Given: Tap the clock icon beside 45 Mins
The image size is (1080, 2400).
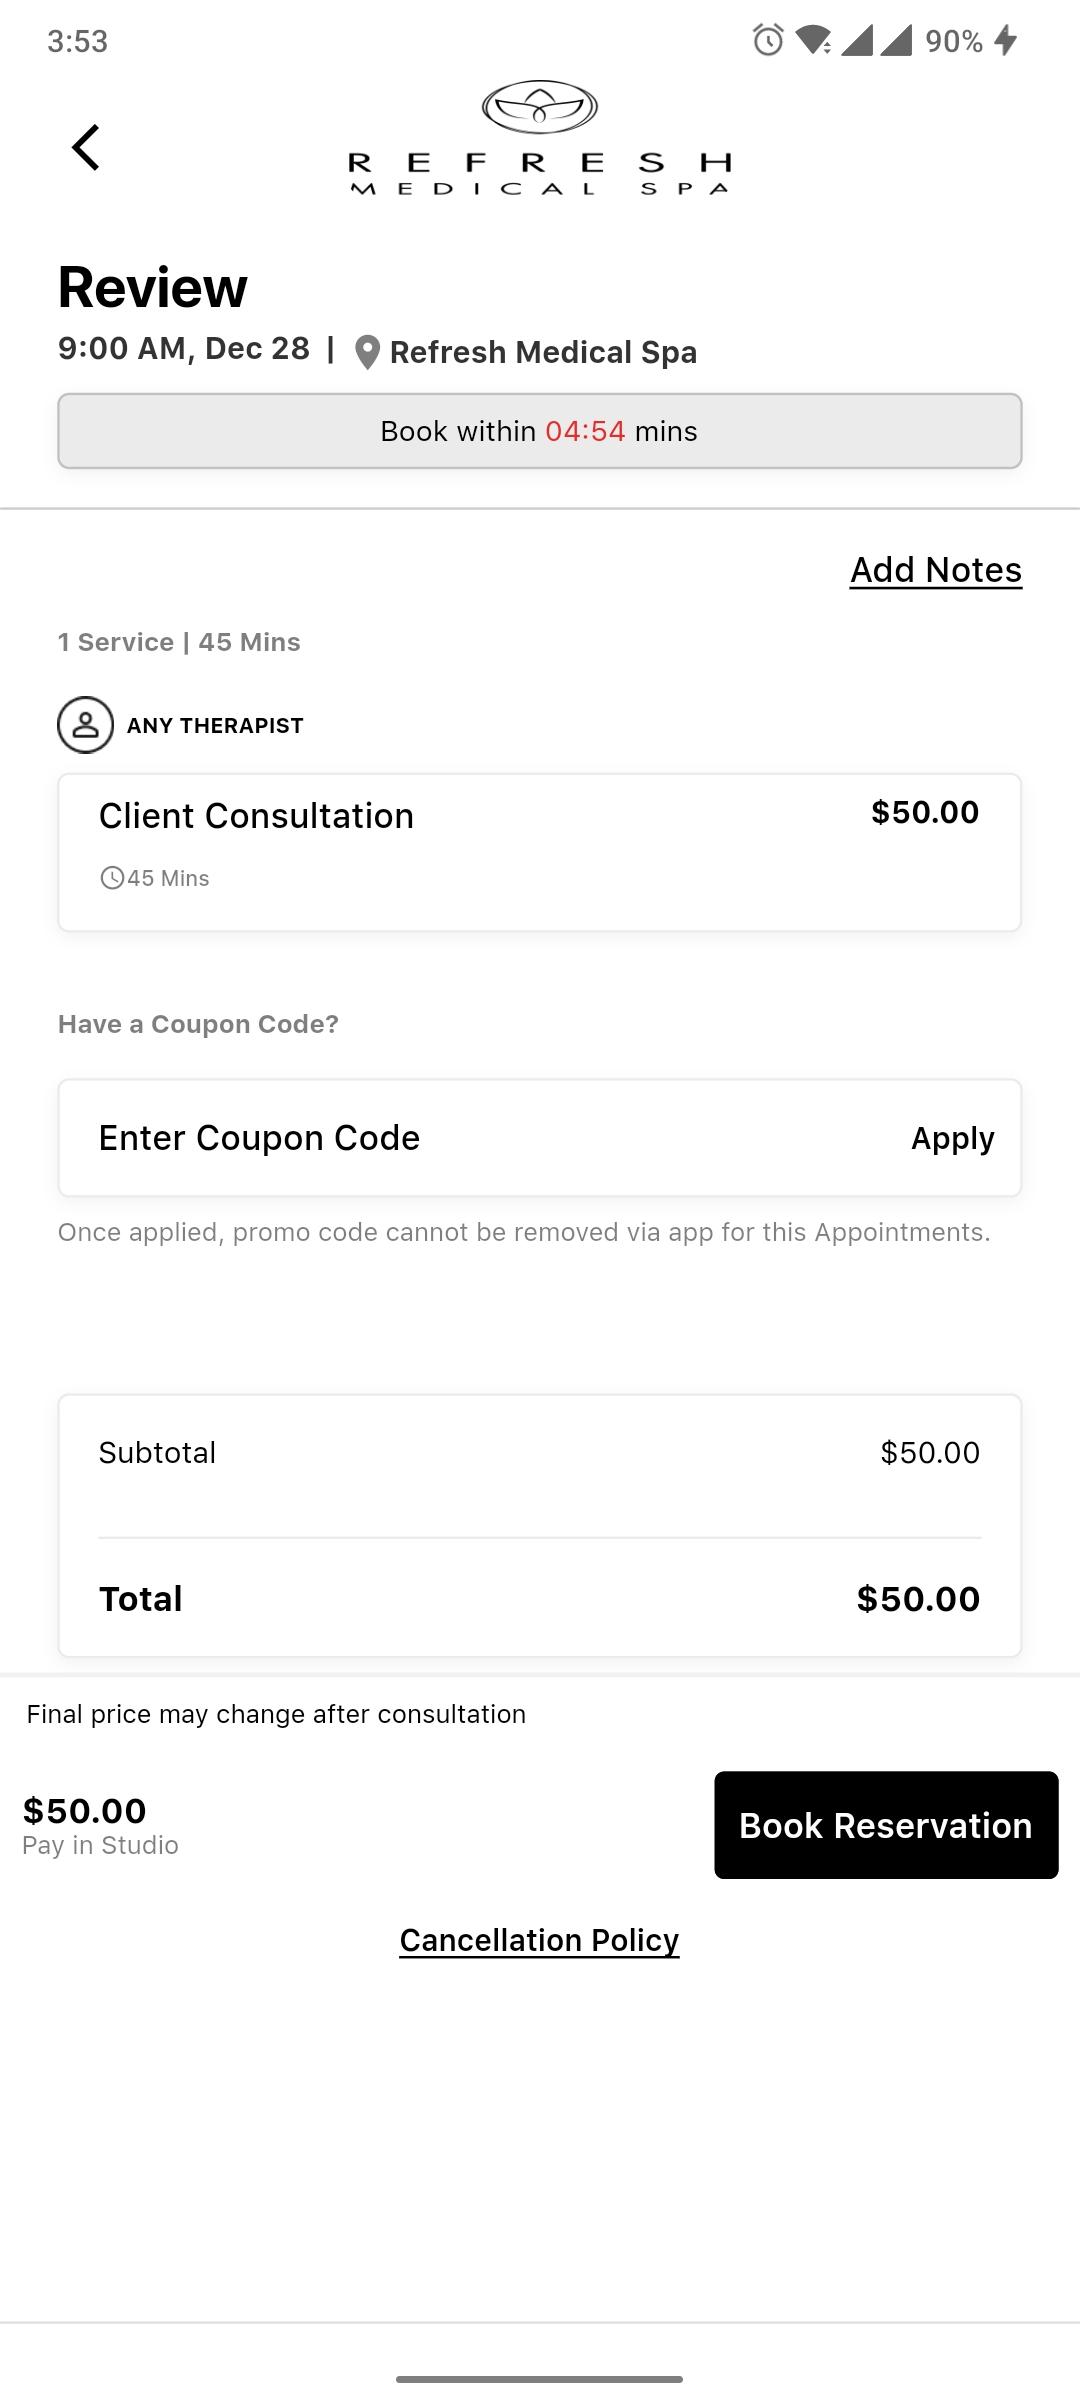Looking at the screenshot, I should (112, 878).
